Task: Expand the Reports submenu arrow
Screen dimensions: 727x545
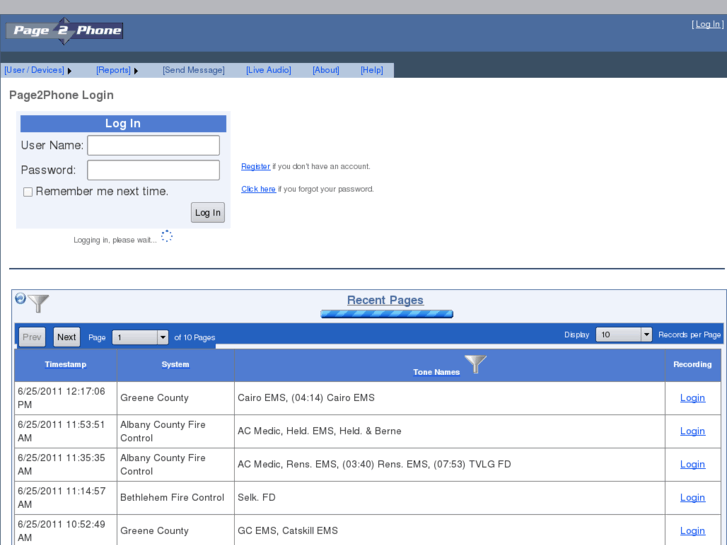Action: [x=136, y=71]
